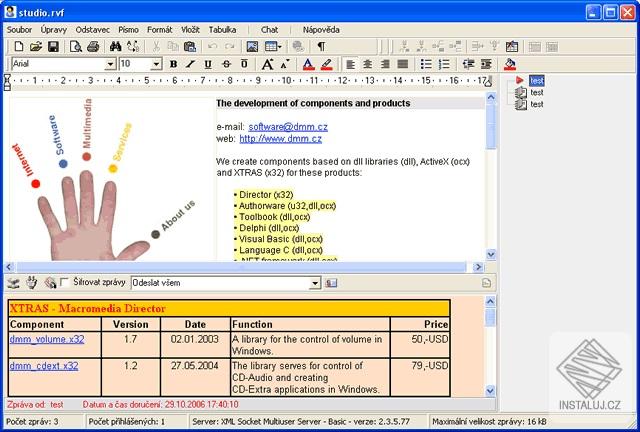Click the connect icon in chat toolbar
This screenshot has width=640, height=432.
click(14, 283)
